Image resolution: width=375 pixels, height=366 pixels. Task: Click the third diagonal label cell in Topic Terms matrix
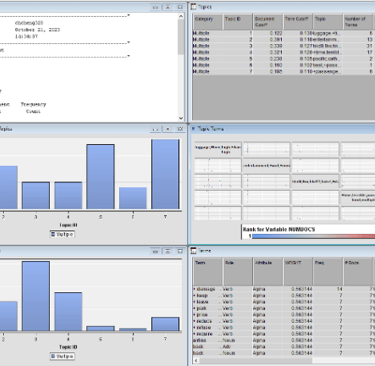tap(315, 182)
